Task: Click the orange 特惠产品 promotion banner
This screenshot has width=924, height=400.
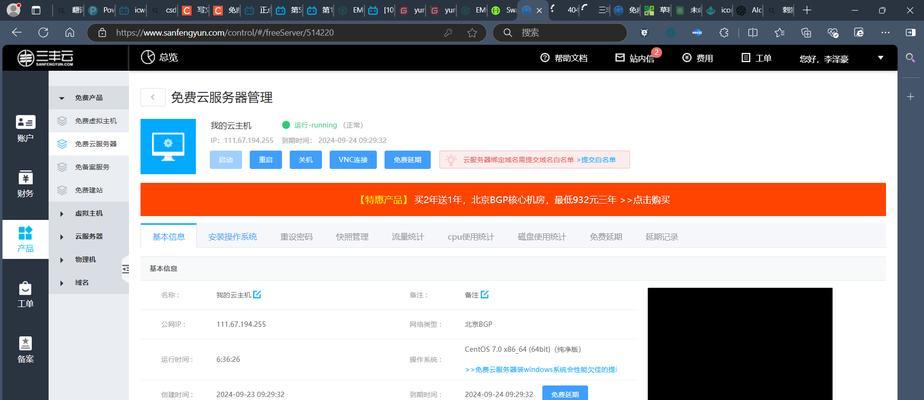Action: click(513, 199)
